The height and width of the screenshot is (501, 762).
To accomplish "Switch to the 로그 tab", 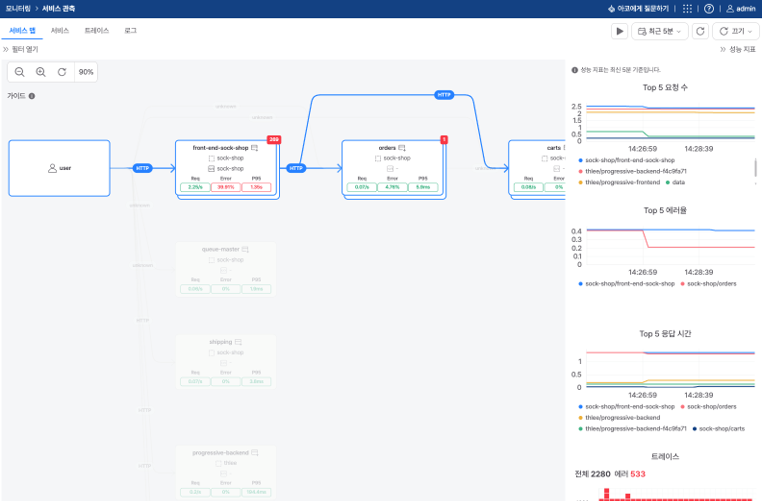I will coord(130,30).
